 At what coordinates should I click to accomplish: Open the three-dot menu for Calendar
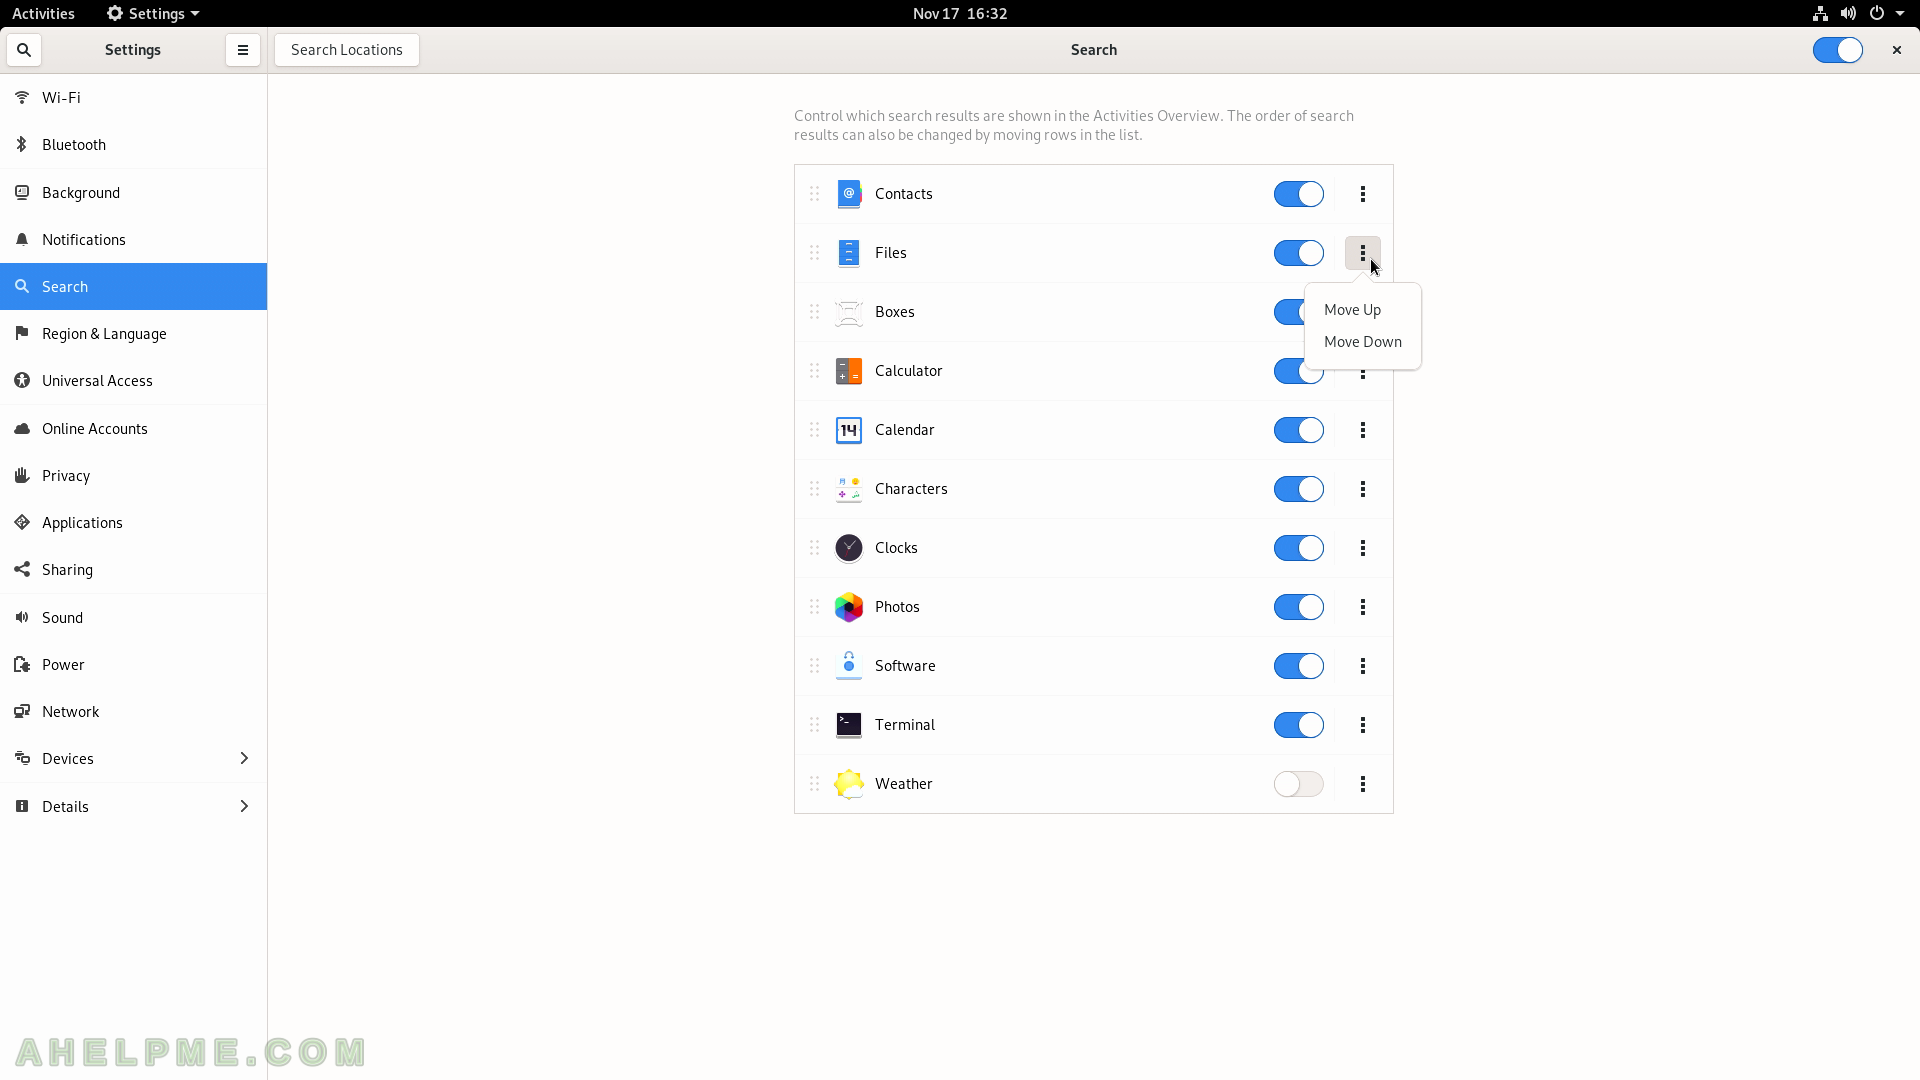tap(1363, 430)
